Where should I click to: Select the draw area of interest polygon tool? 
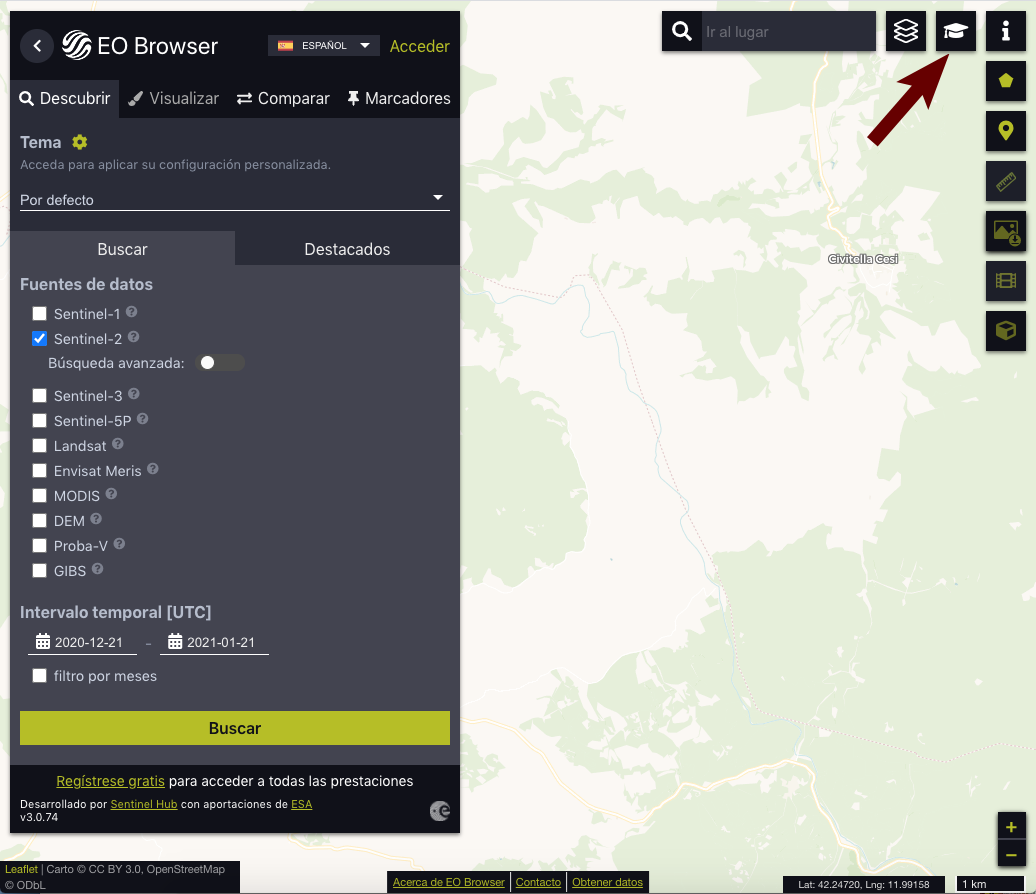pos(1005,81)
